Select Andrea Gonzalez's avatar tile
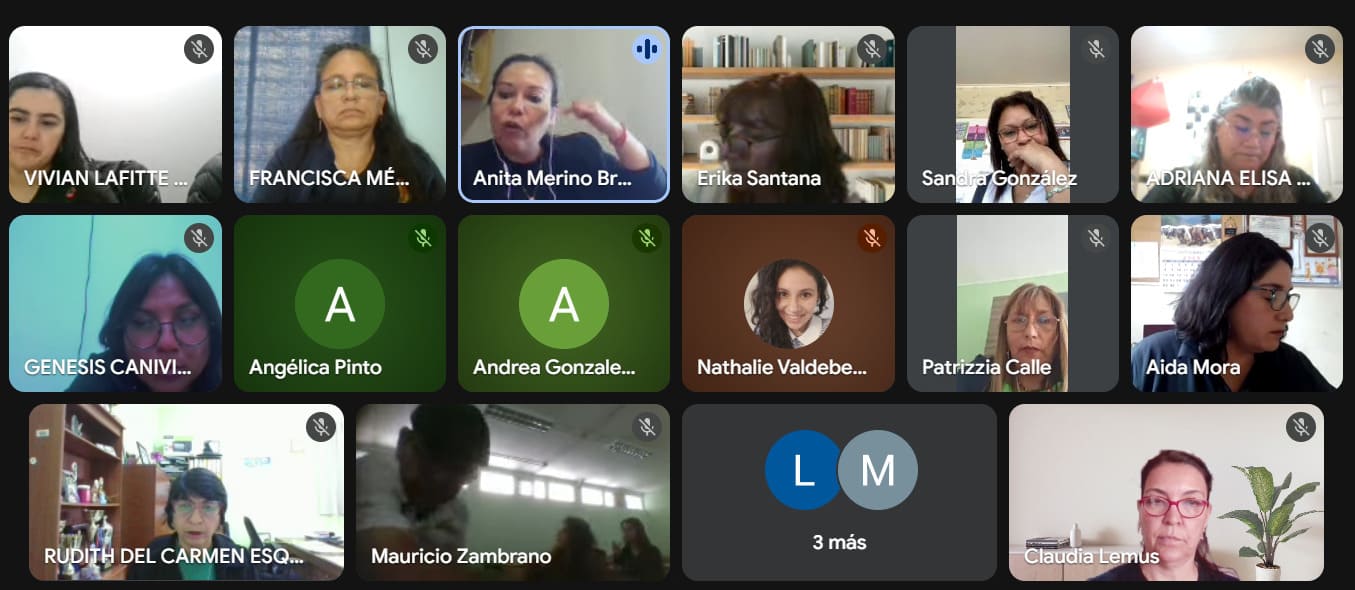This screenshot has width=1355, height=590. tap(564, 303)
